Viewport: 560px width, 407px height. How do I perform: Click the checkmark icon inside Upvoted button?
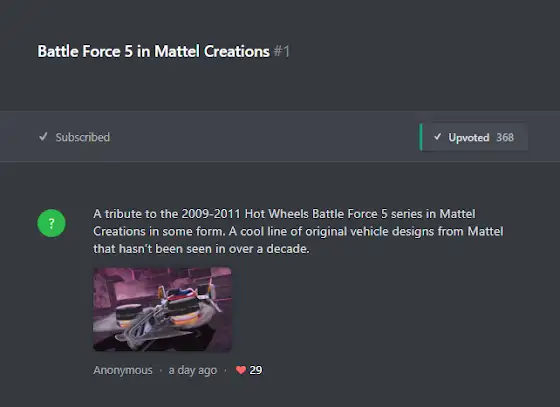(438, 137)
